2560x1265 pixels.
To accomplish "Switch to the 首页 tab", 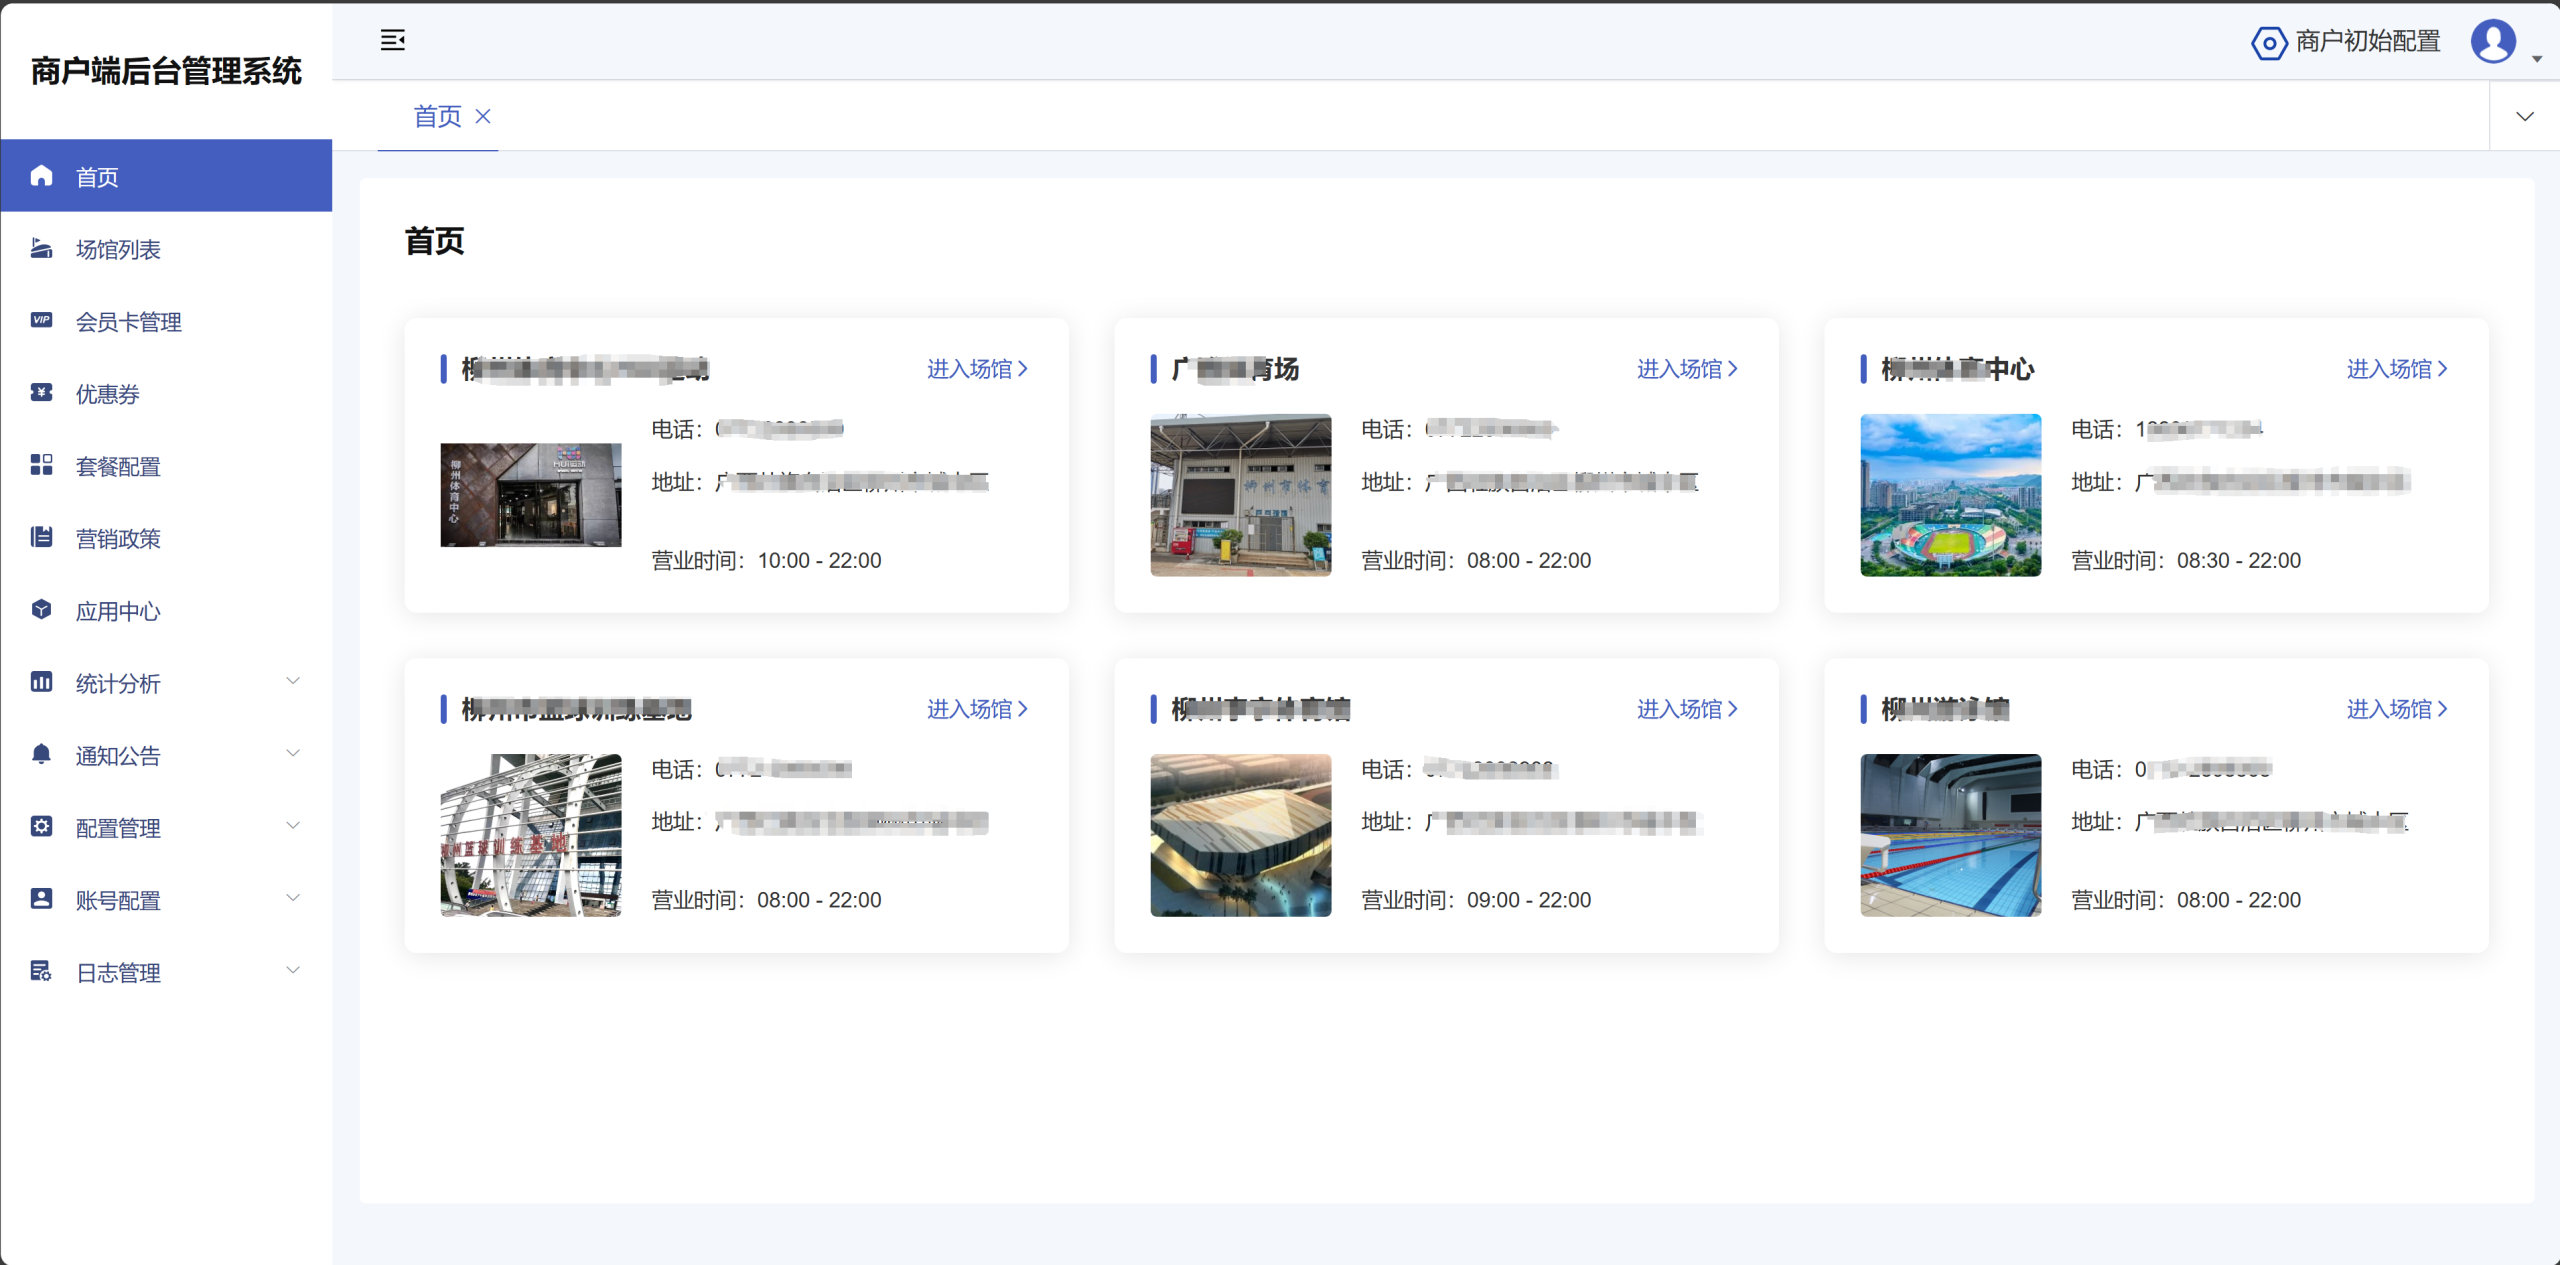I will [x=437, y=116].
